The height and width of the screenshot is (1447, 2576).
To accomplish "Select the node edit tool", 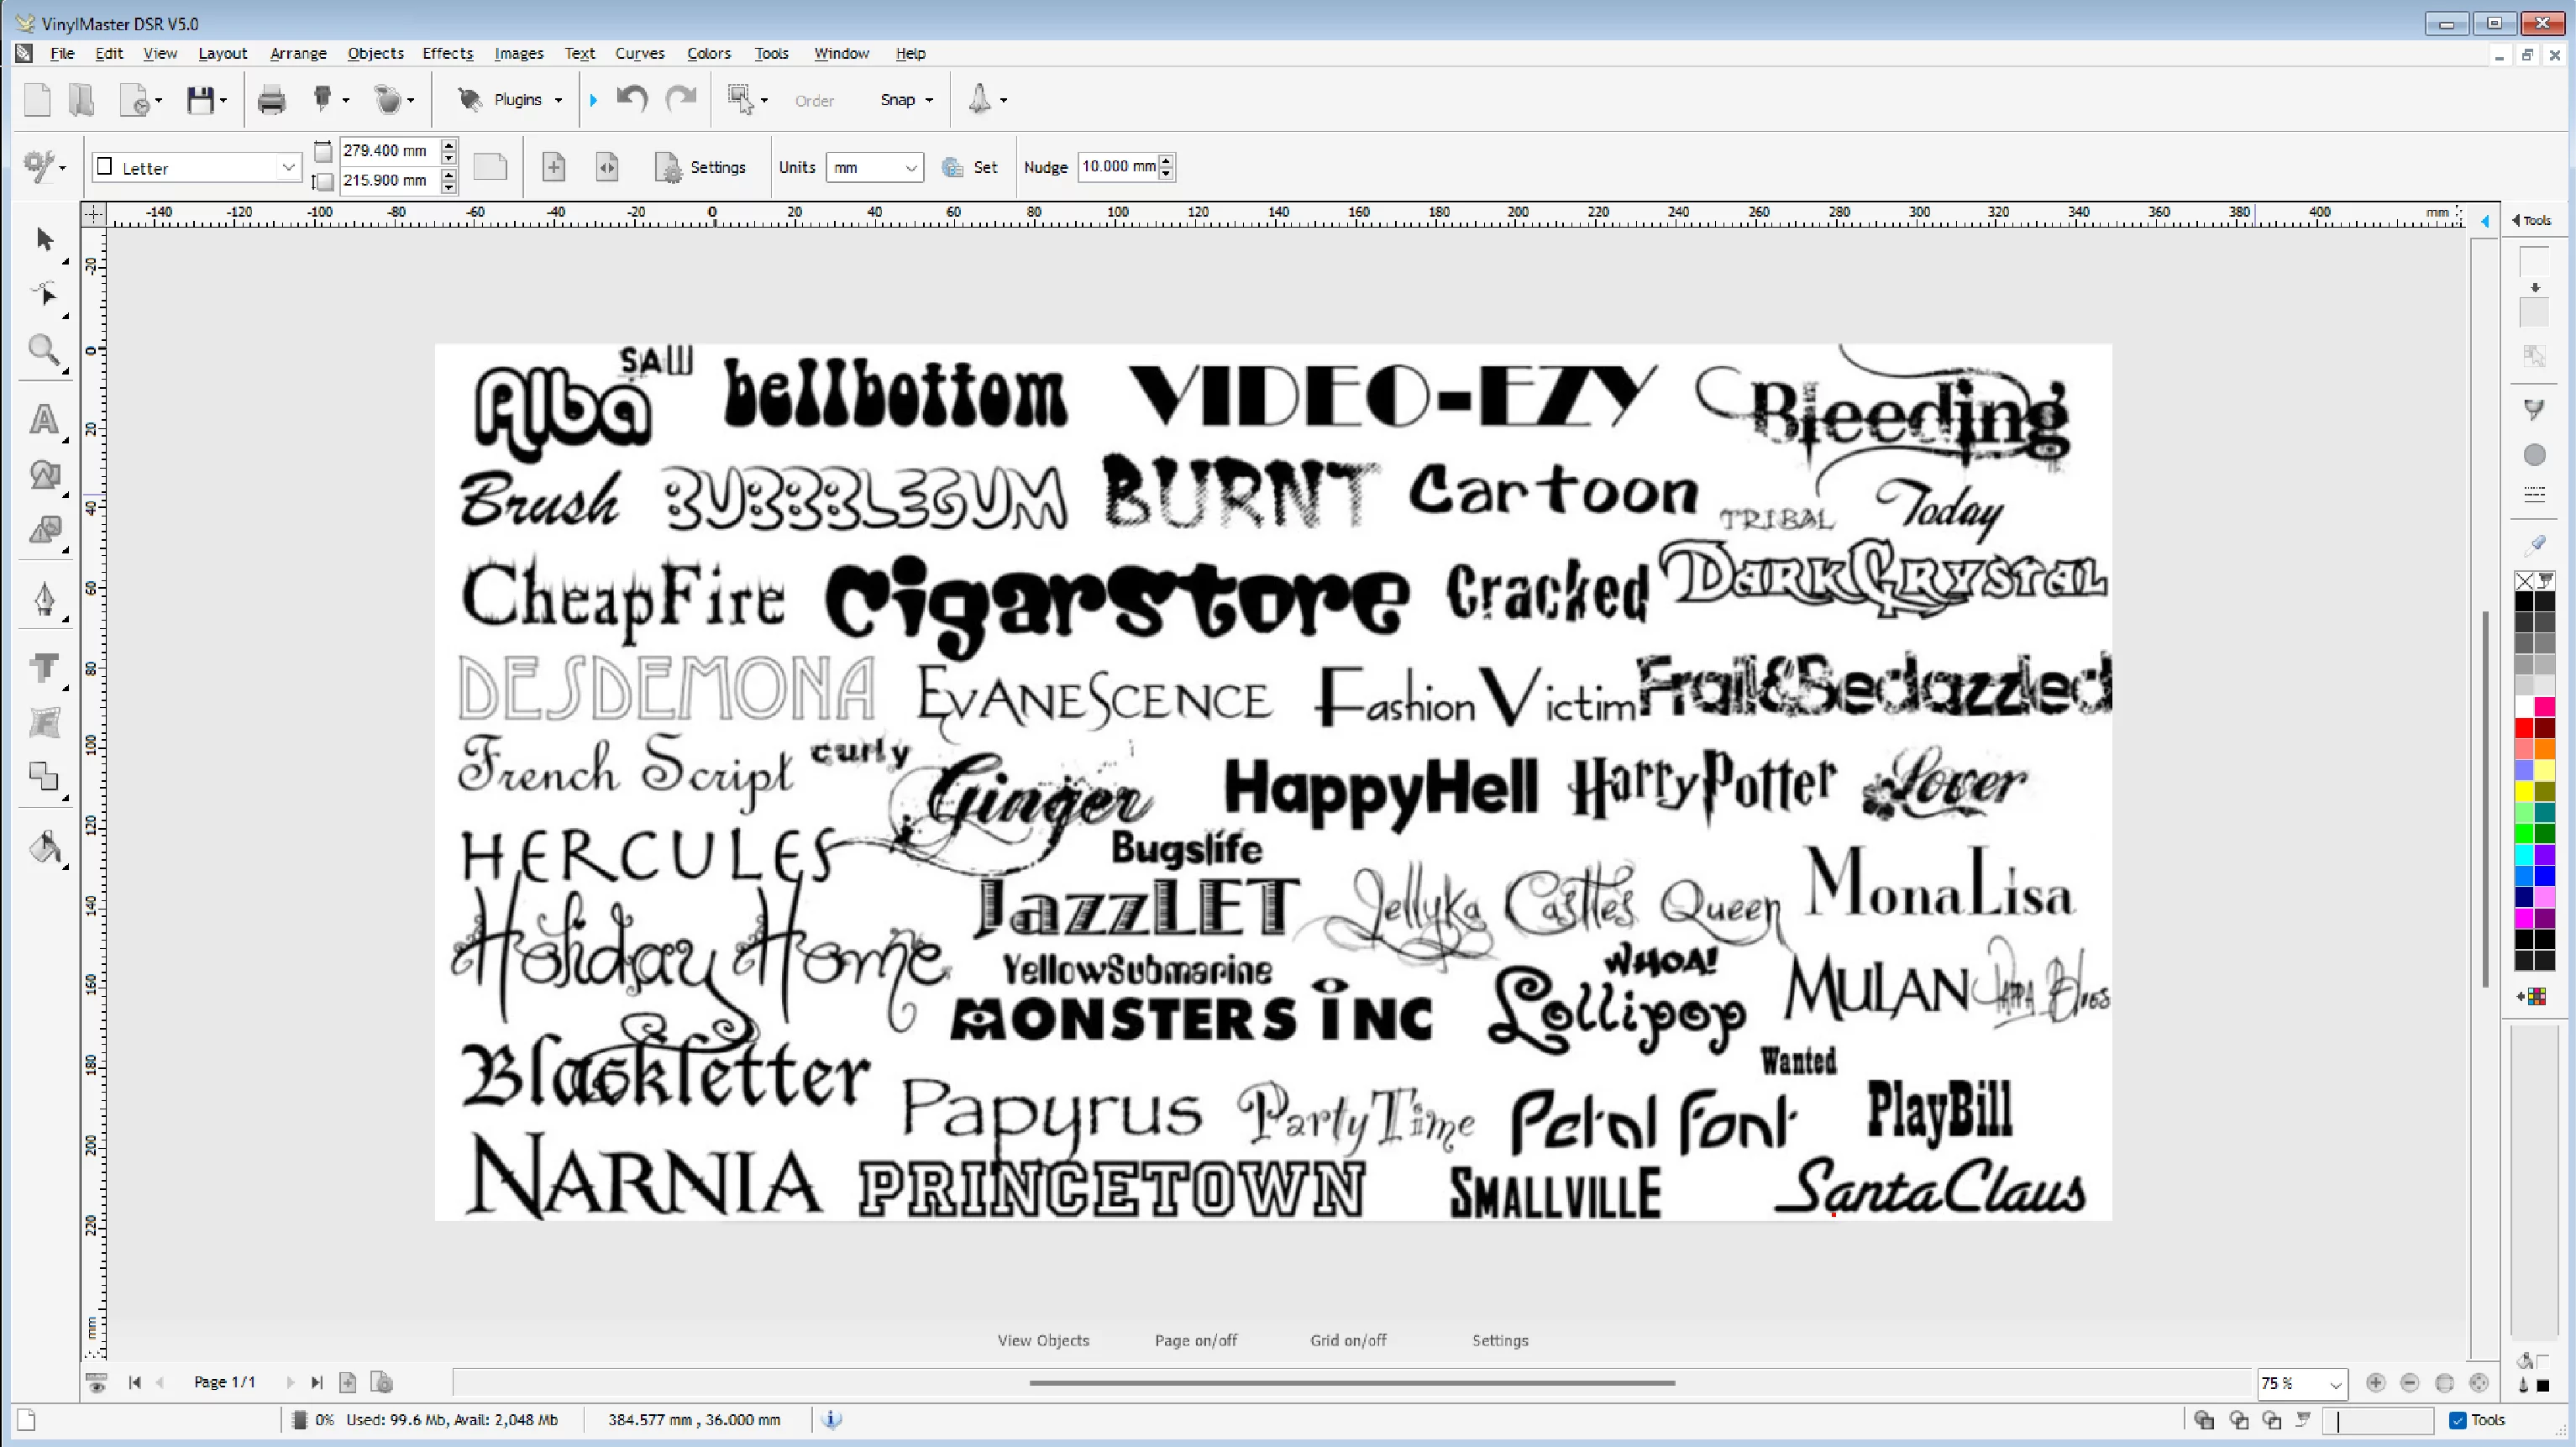I will [x=44, y=294].
